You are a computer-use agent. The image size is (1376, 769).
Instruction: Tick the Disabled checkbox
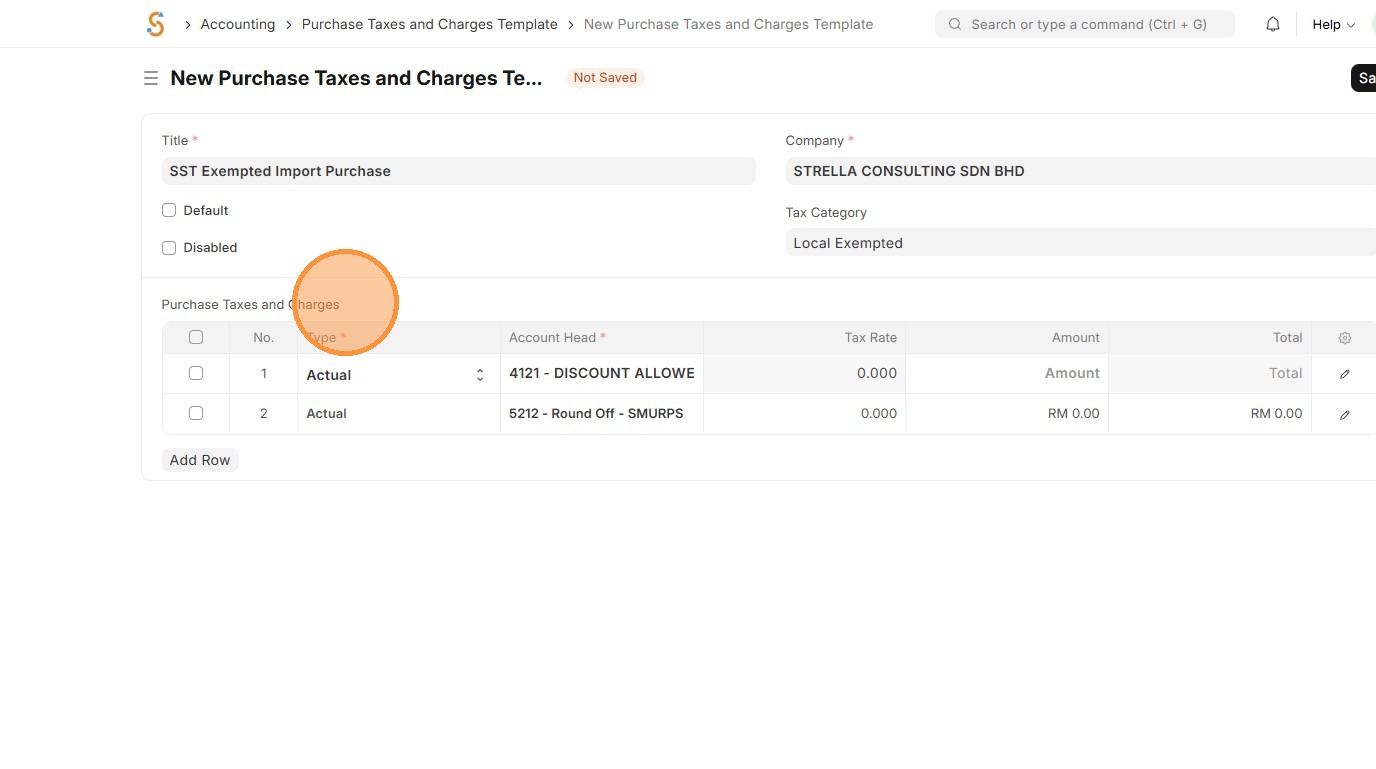(169, 247)
